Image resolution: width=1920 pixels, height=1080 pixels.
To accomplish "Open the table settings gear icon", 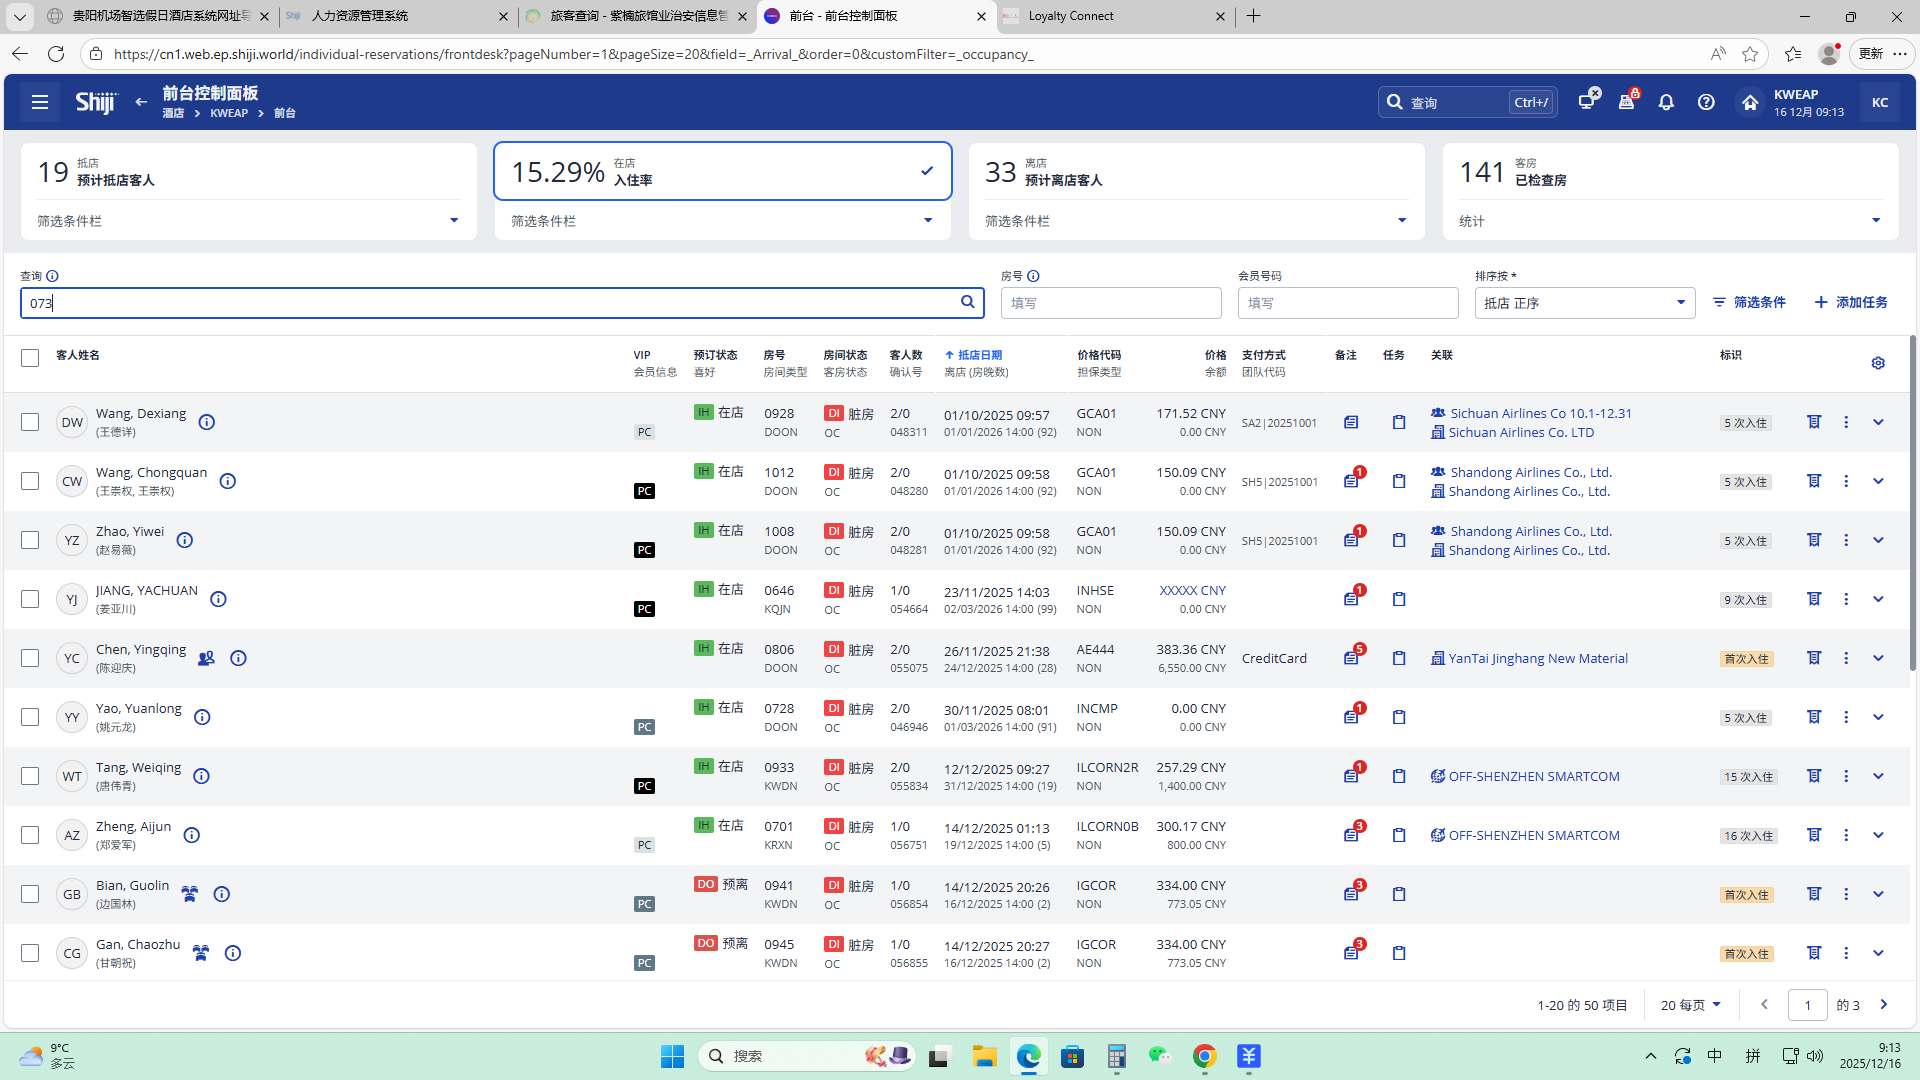I will tap(1878, 363).
